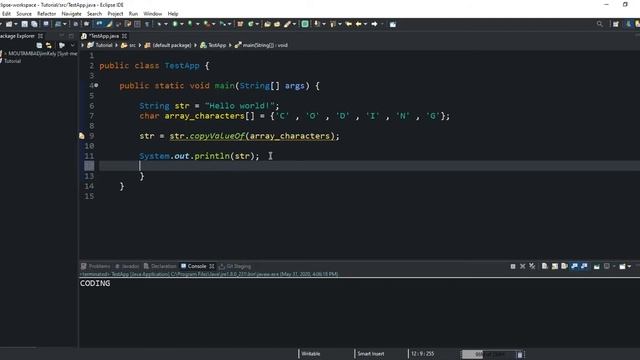
Task: Open the Coverage icon dropdown arrow
Action: (x=198, y=24)
